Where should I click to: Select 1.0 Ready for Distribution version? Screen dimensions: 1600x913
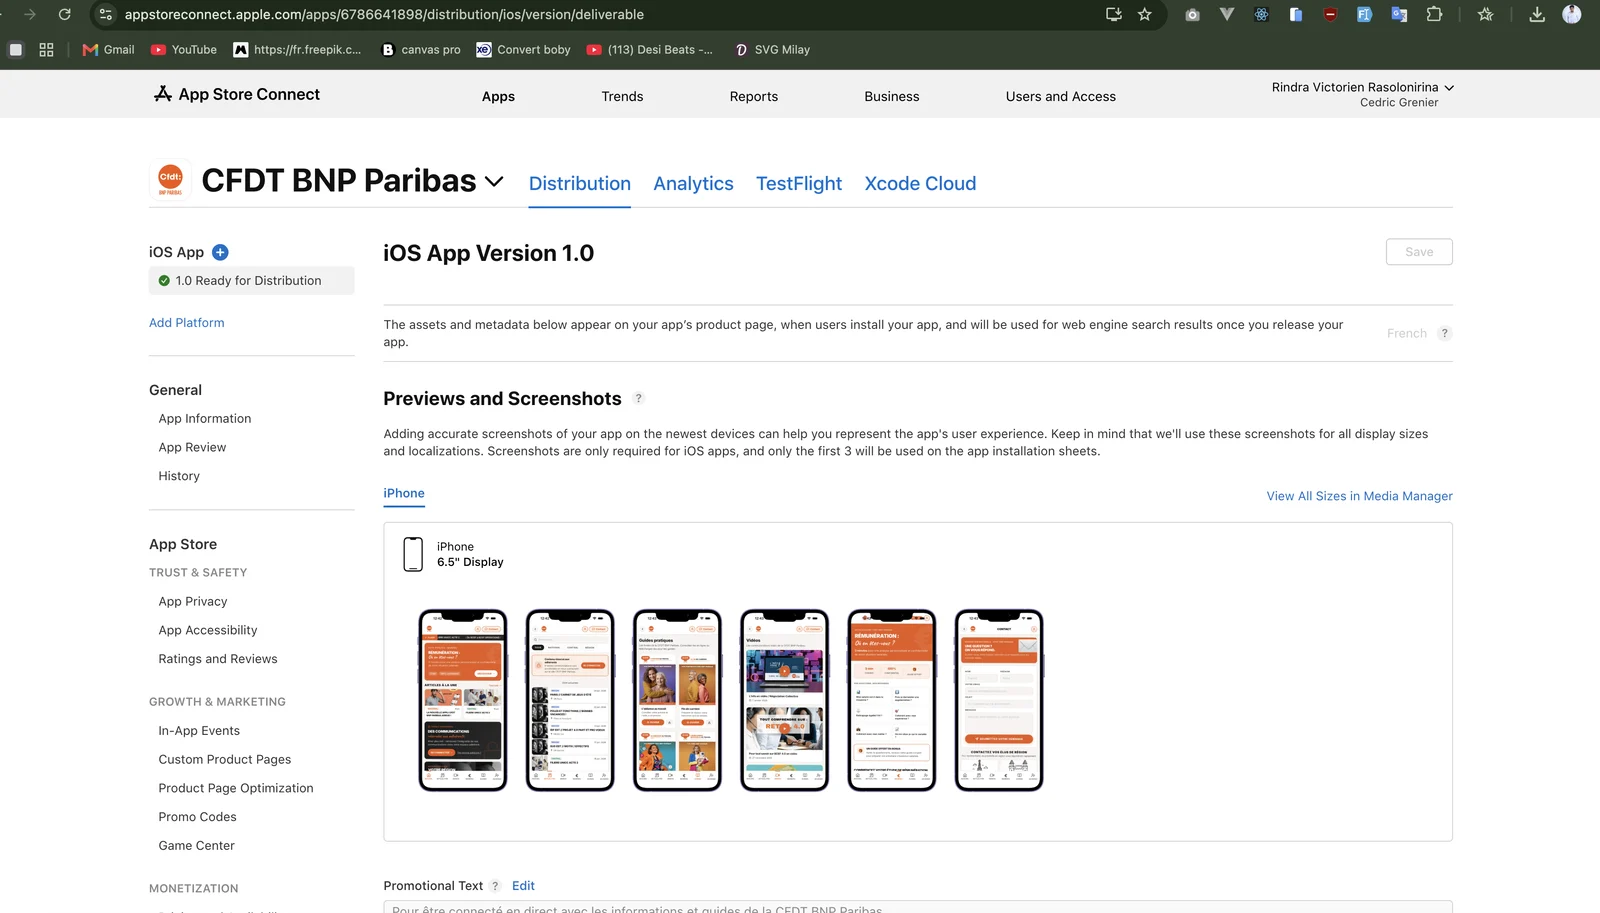click(x=252, y=280)
